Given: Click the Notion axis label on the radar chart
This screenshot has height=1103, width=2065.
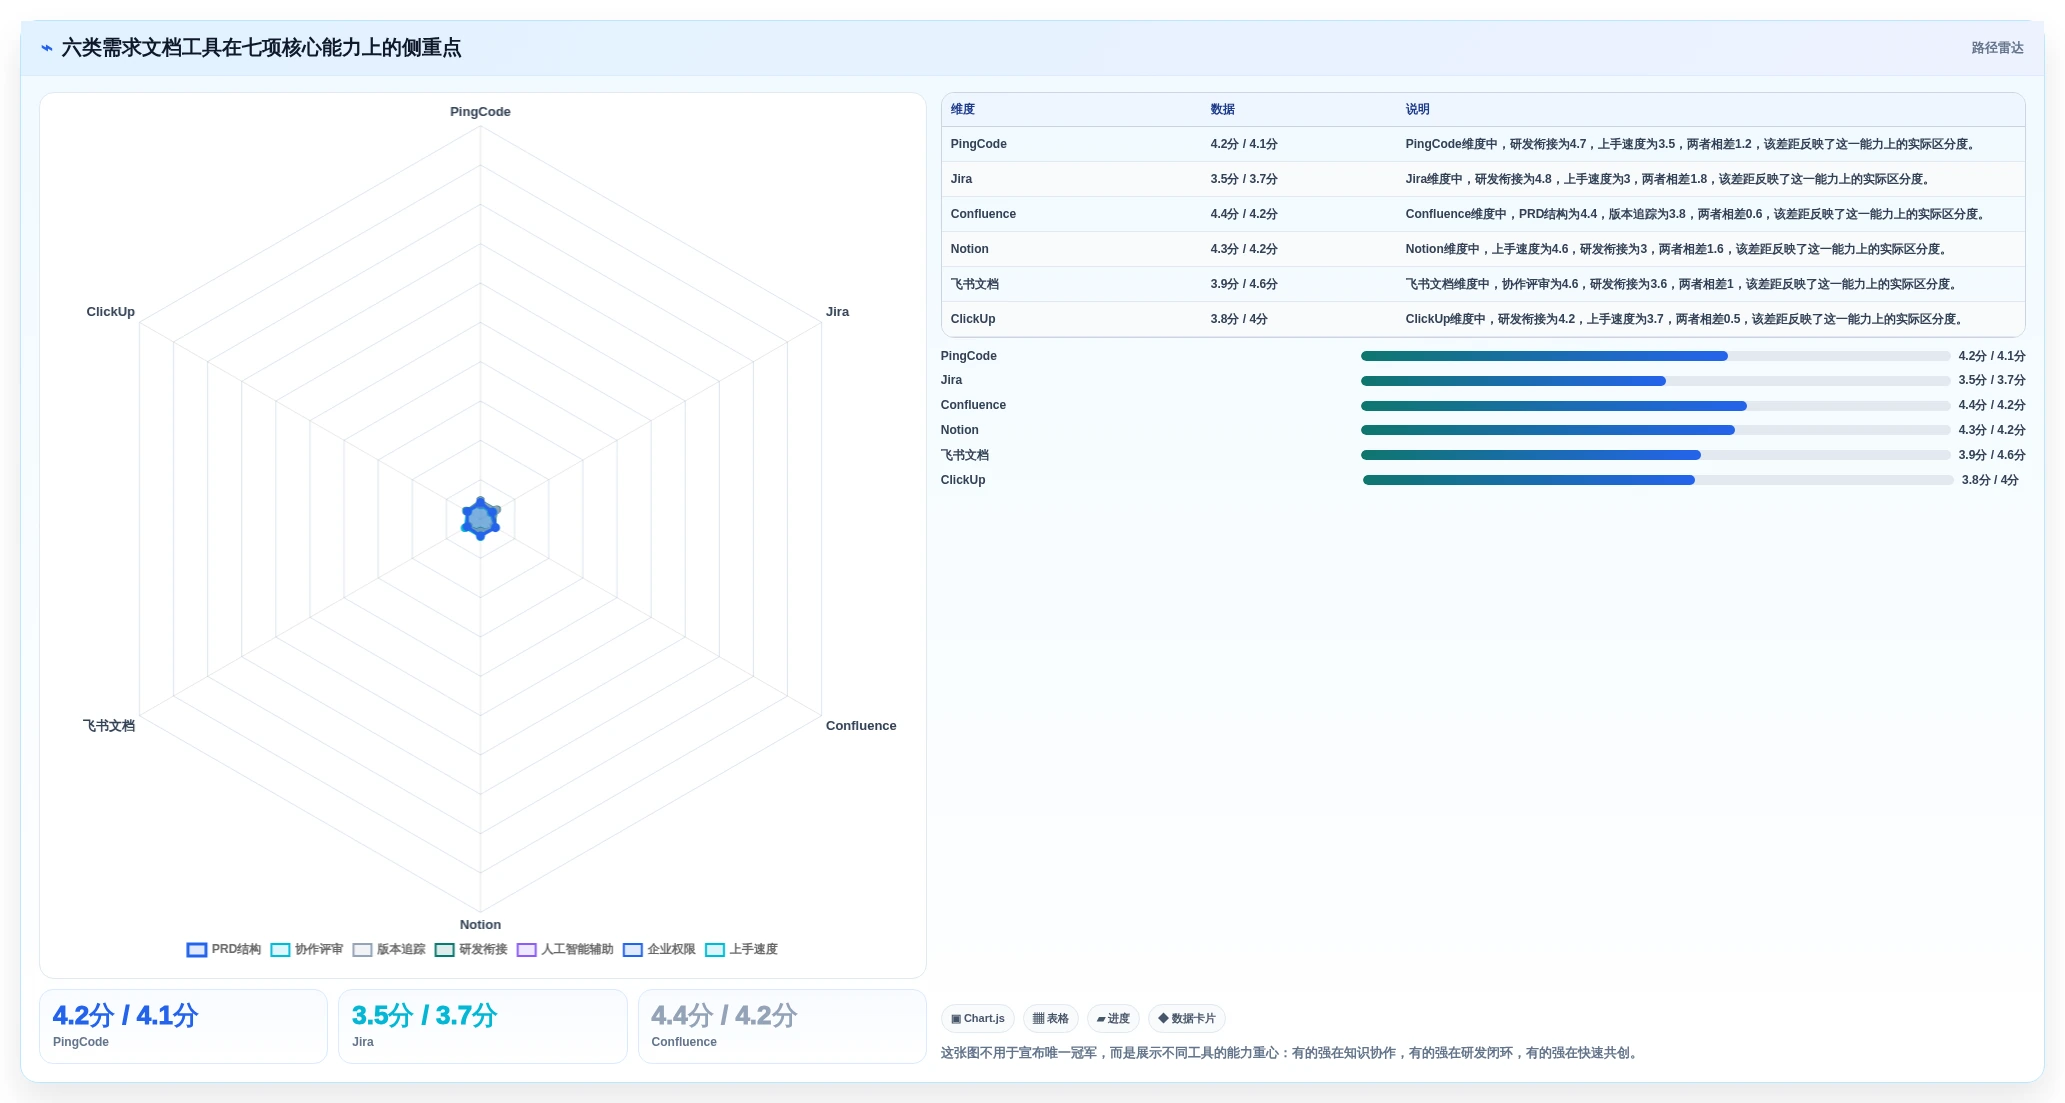Looking at the screenshot, I should pos(480,925).
